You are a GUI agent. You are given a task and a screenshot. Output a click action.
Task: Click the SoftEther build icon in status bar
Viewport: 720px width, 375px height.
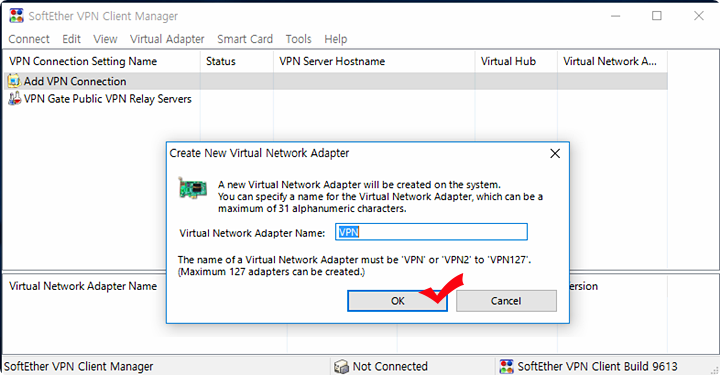(506, 366)
